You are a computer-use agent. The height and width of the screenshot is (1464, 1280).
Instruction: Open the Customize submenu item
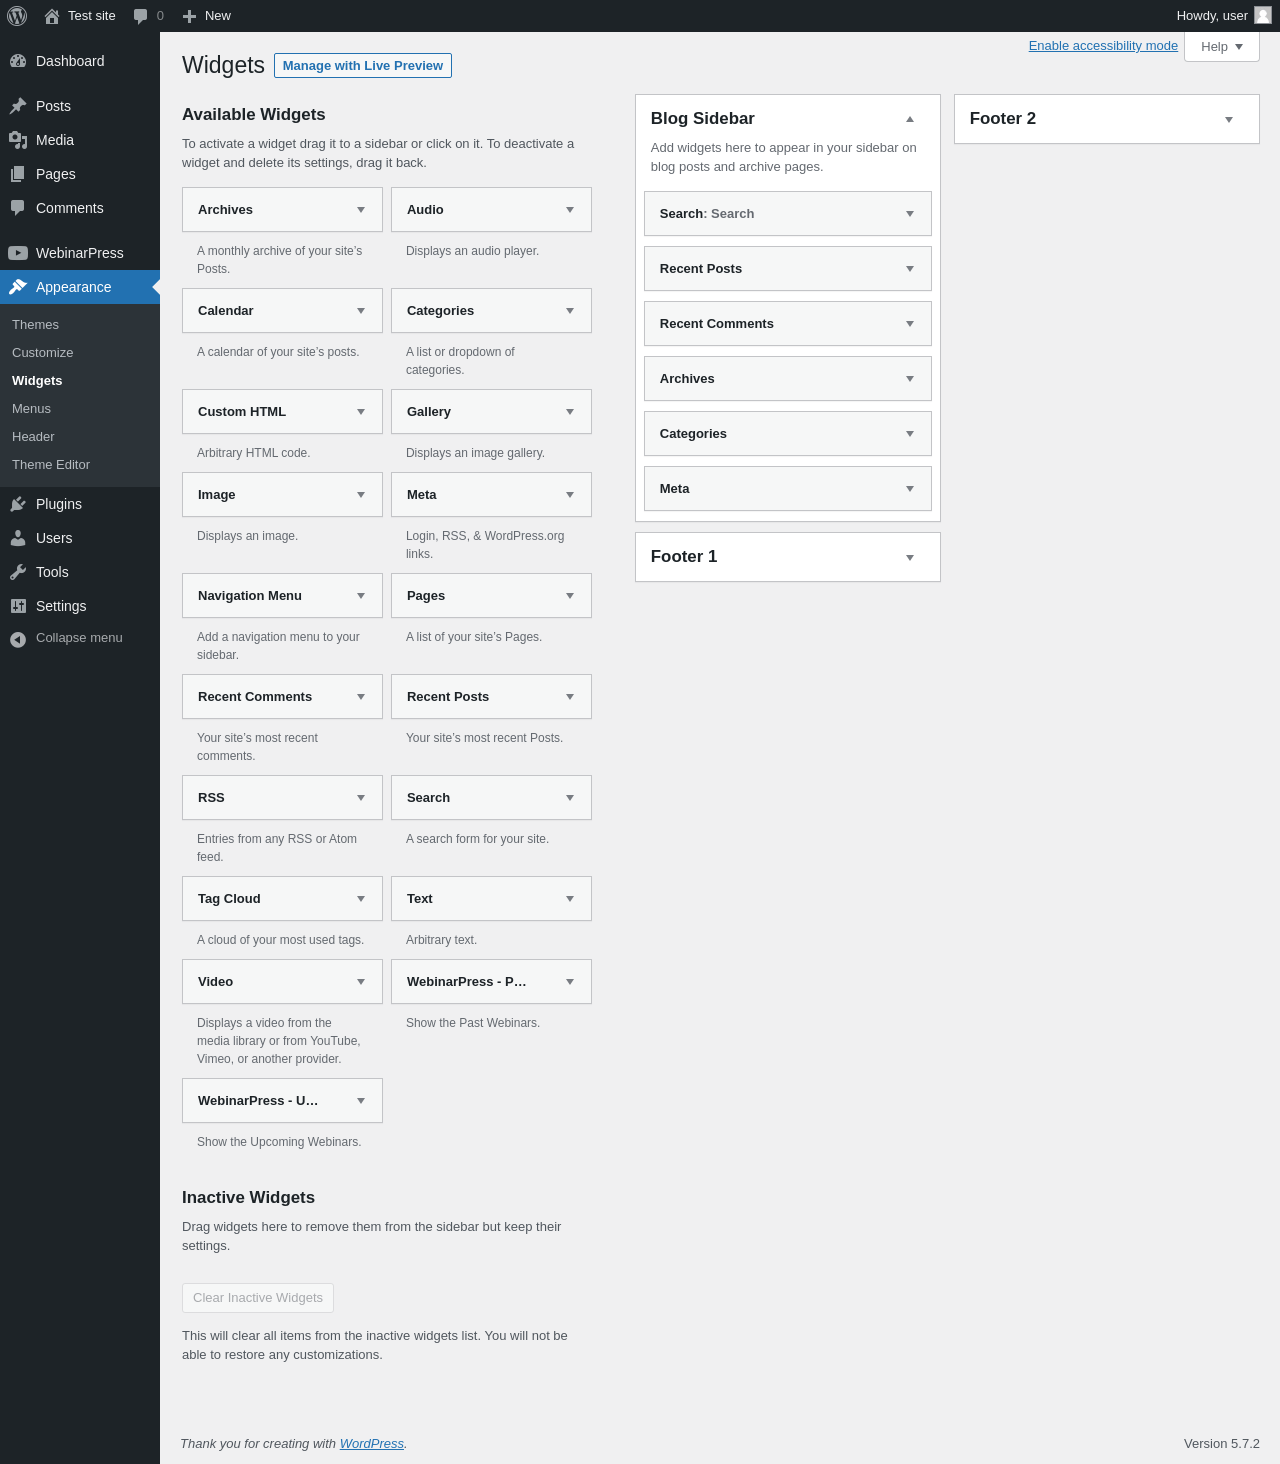[42, 353]
